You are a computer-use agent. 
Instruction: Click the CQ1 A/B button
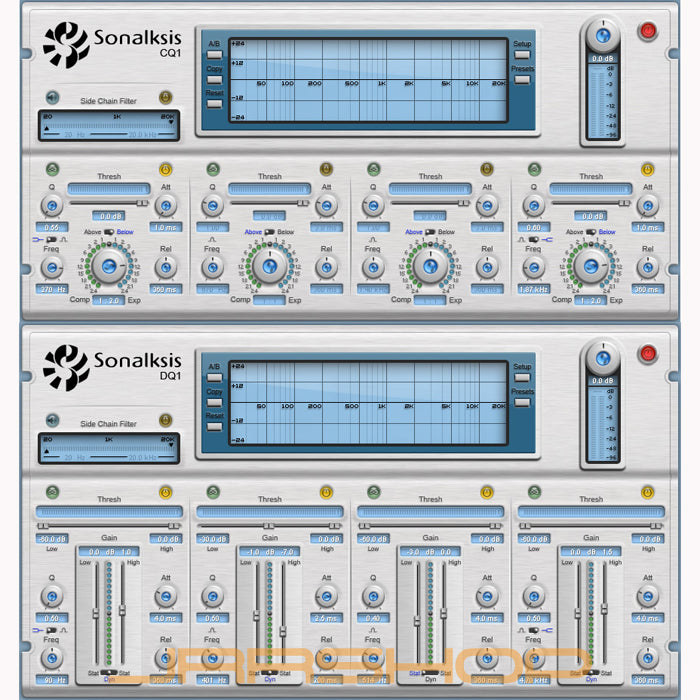point(214,54)
